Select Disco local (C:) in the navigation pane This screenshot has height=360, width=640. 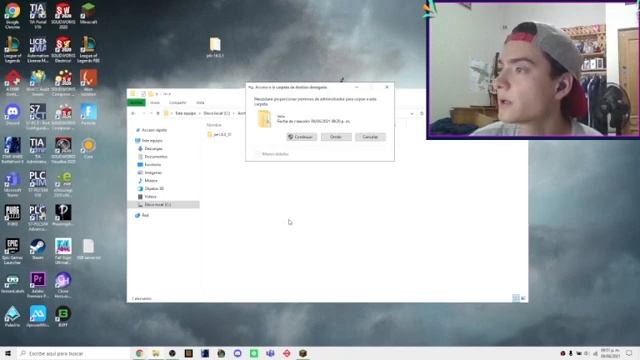[x=163, y=204]
